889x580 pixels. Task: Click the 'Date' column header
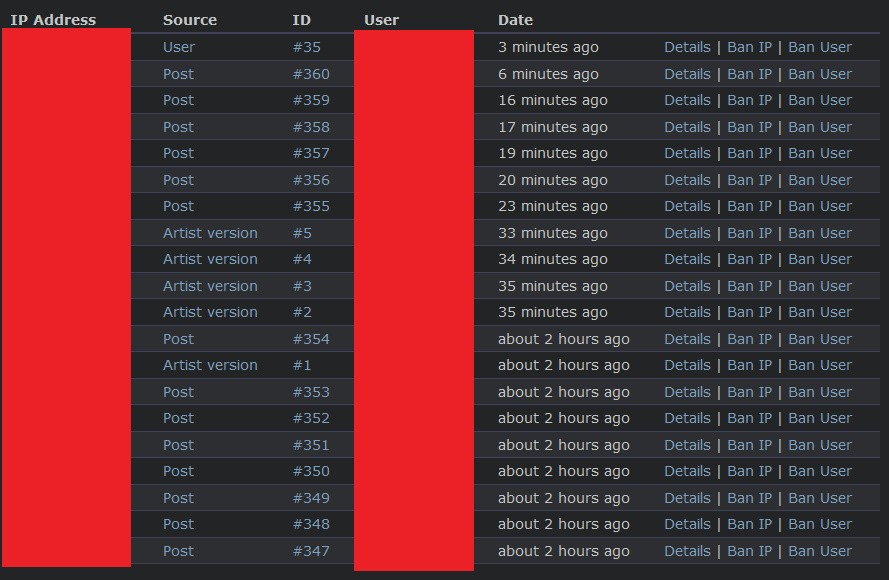(515, 20)
